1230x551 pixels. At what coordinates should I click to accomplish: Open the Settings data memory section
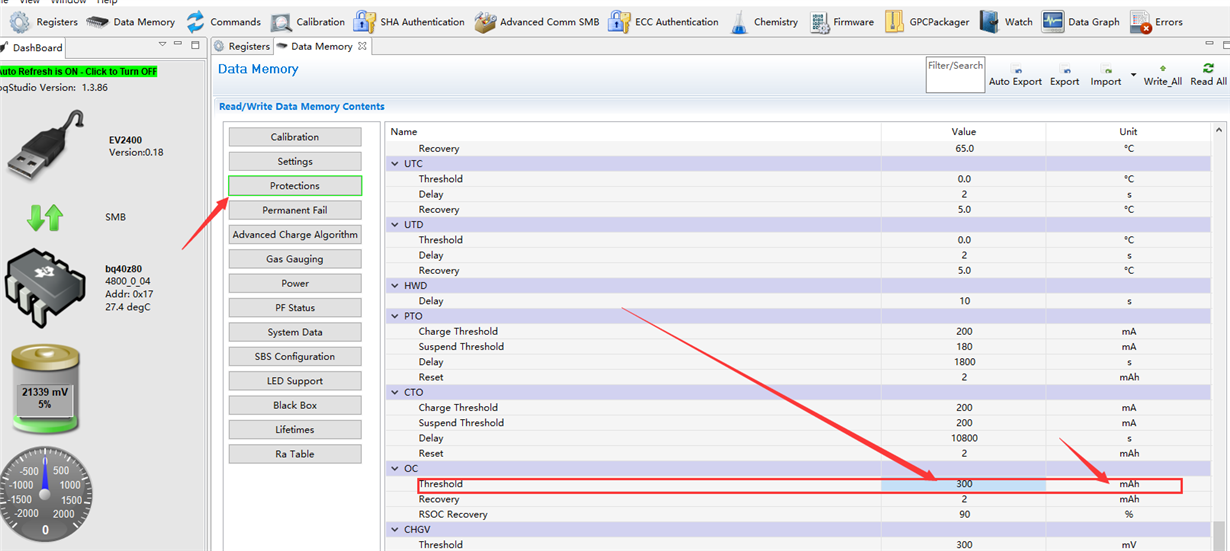click(x=295, y=161)
